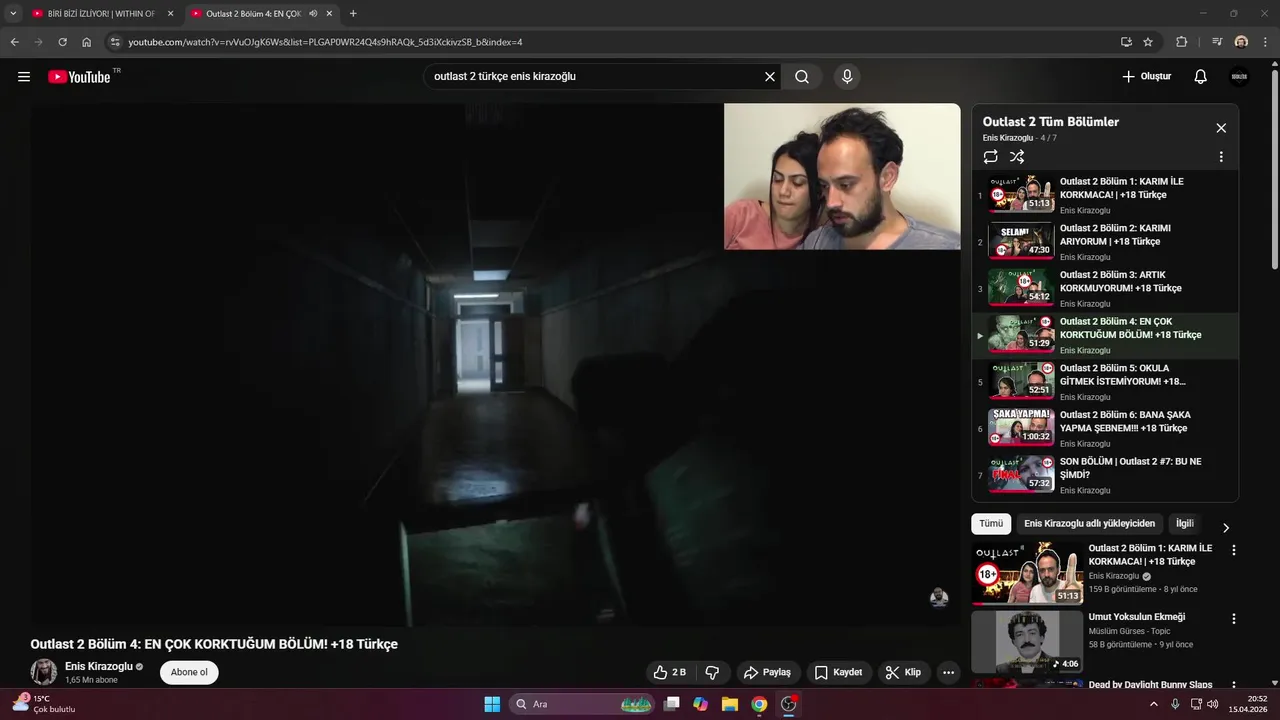Open Chrome extensions puzzle icon
The height and width of the screenshot is (720, 1280).
[x=1181, y=42]
